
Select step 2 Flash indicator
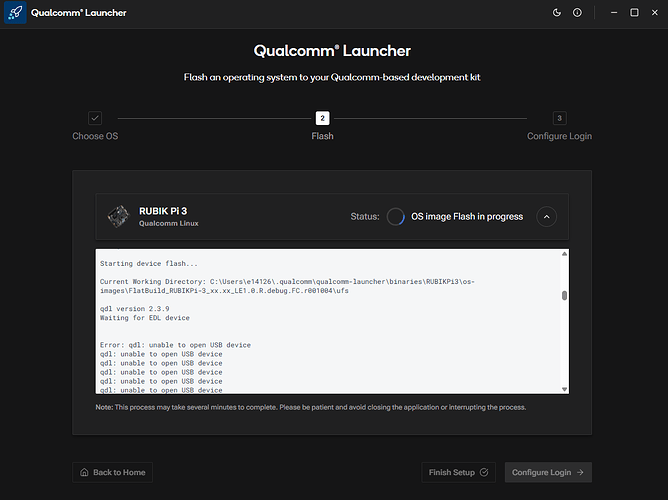point(322,118)
